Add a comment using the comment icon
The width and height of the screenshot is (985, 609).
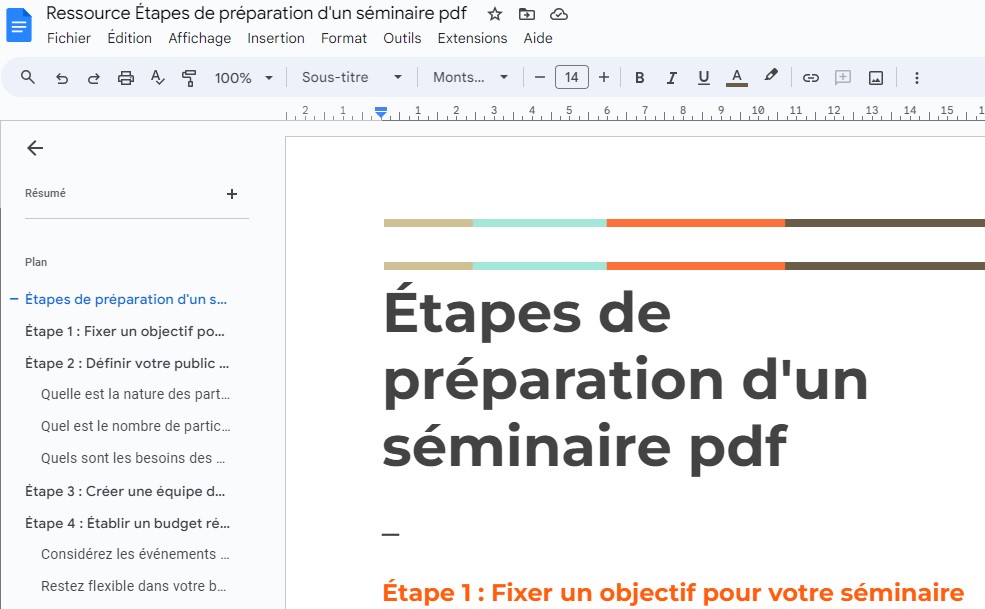[843, 77]
